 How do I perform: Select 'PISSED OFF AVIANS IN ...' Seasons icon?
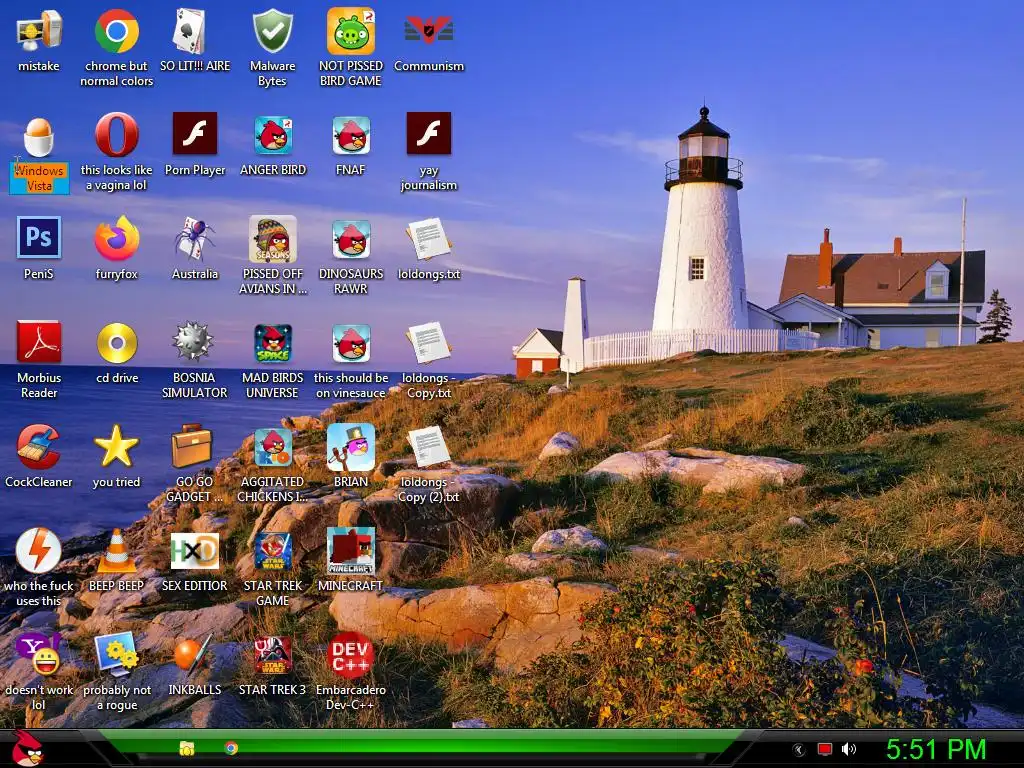click(x=272, y=239)
